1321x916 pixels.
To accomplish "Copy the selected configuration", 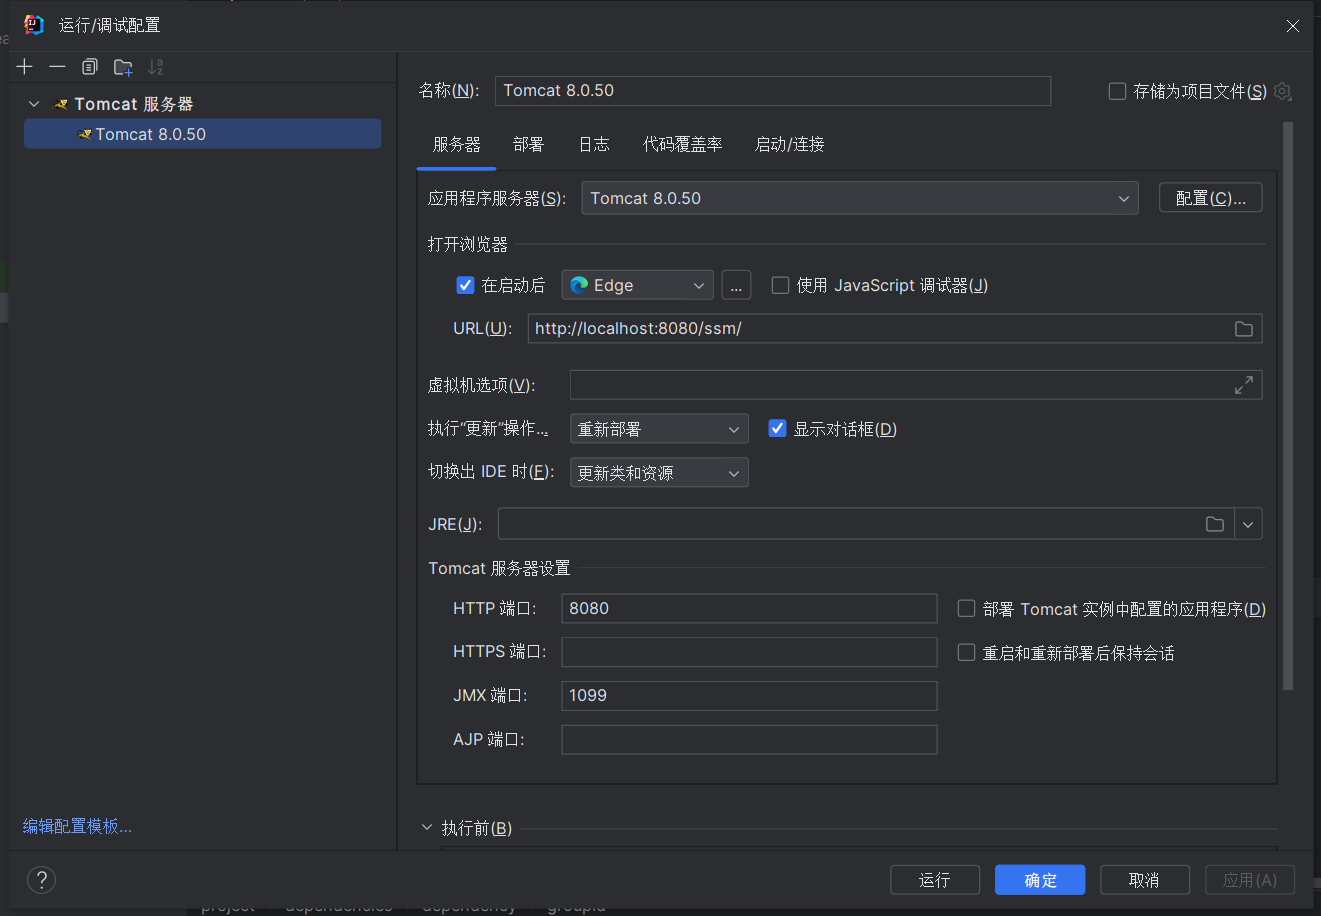I will coord(90,67).
